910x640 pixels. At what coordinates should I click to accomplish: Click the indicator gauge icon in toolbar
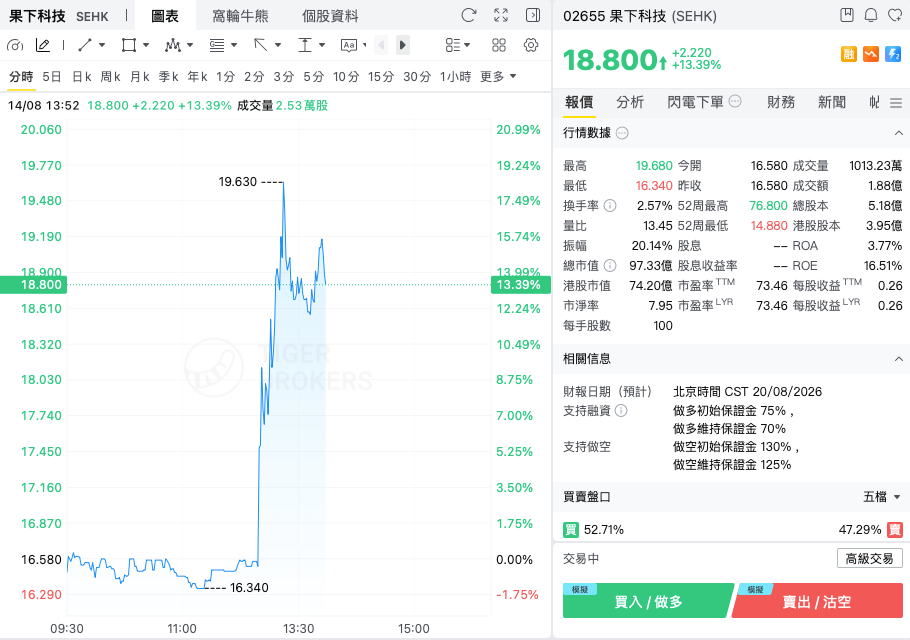tap(15, 45)
